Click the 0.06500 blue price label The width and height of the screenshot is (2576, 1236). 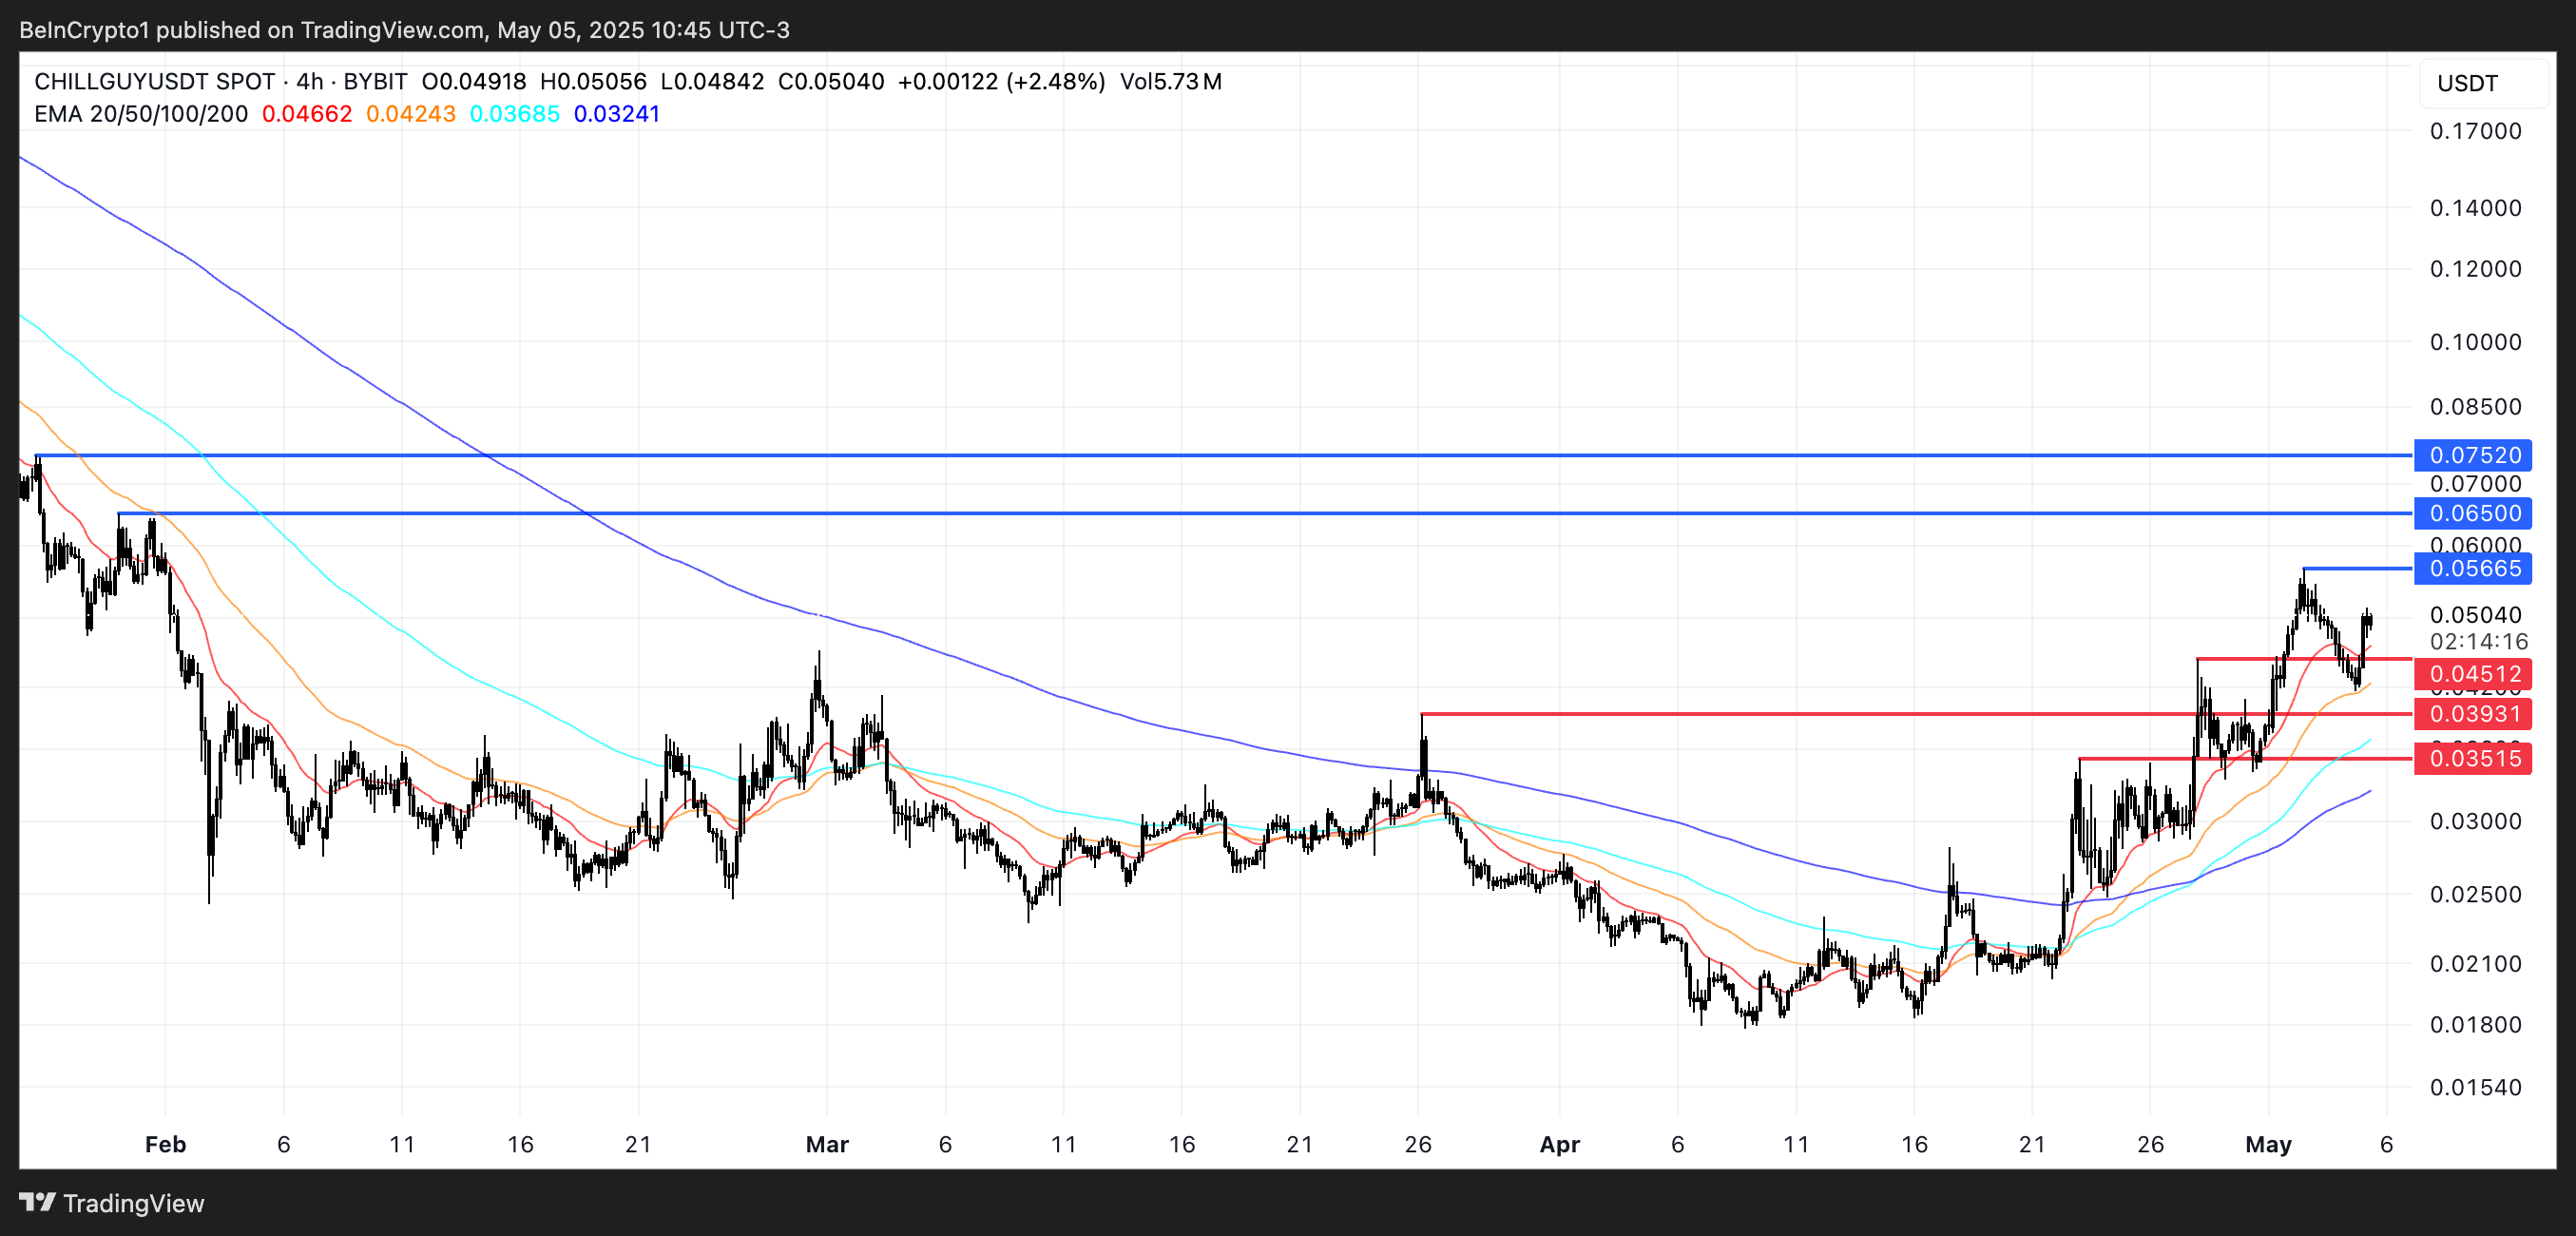[x=2472, y=513]
